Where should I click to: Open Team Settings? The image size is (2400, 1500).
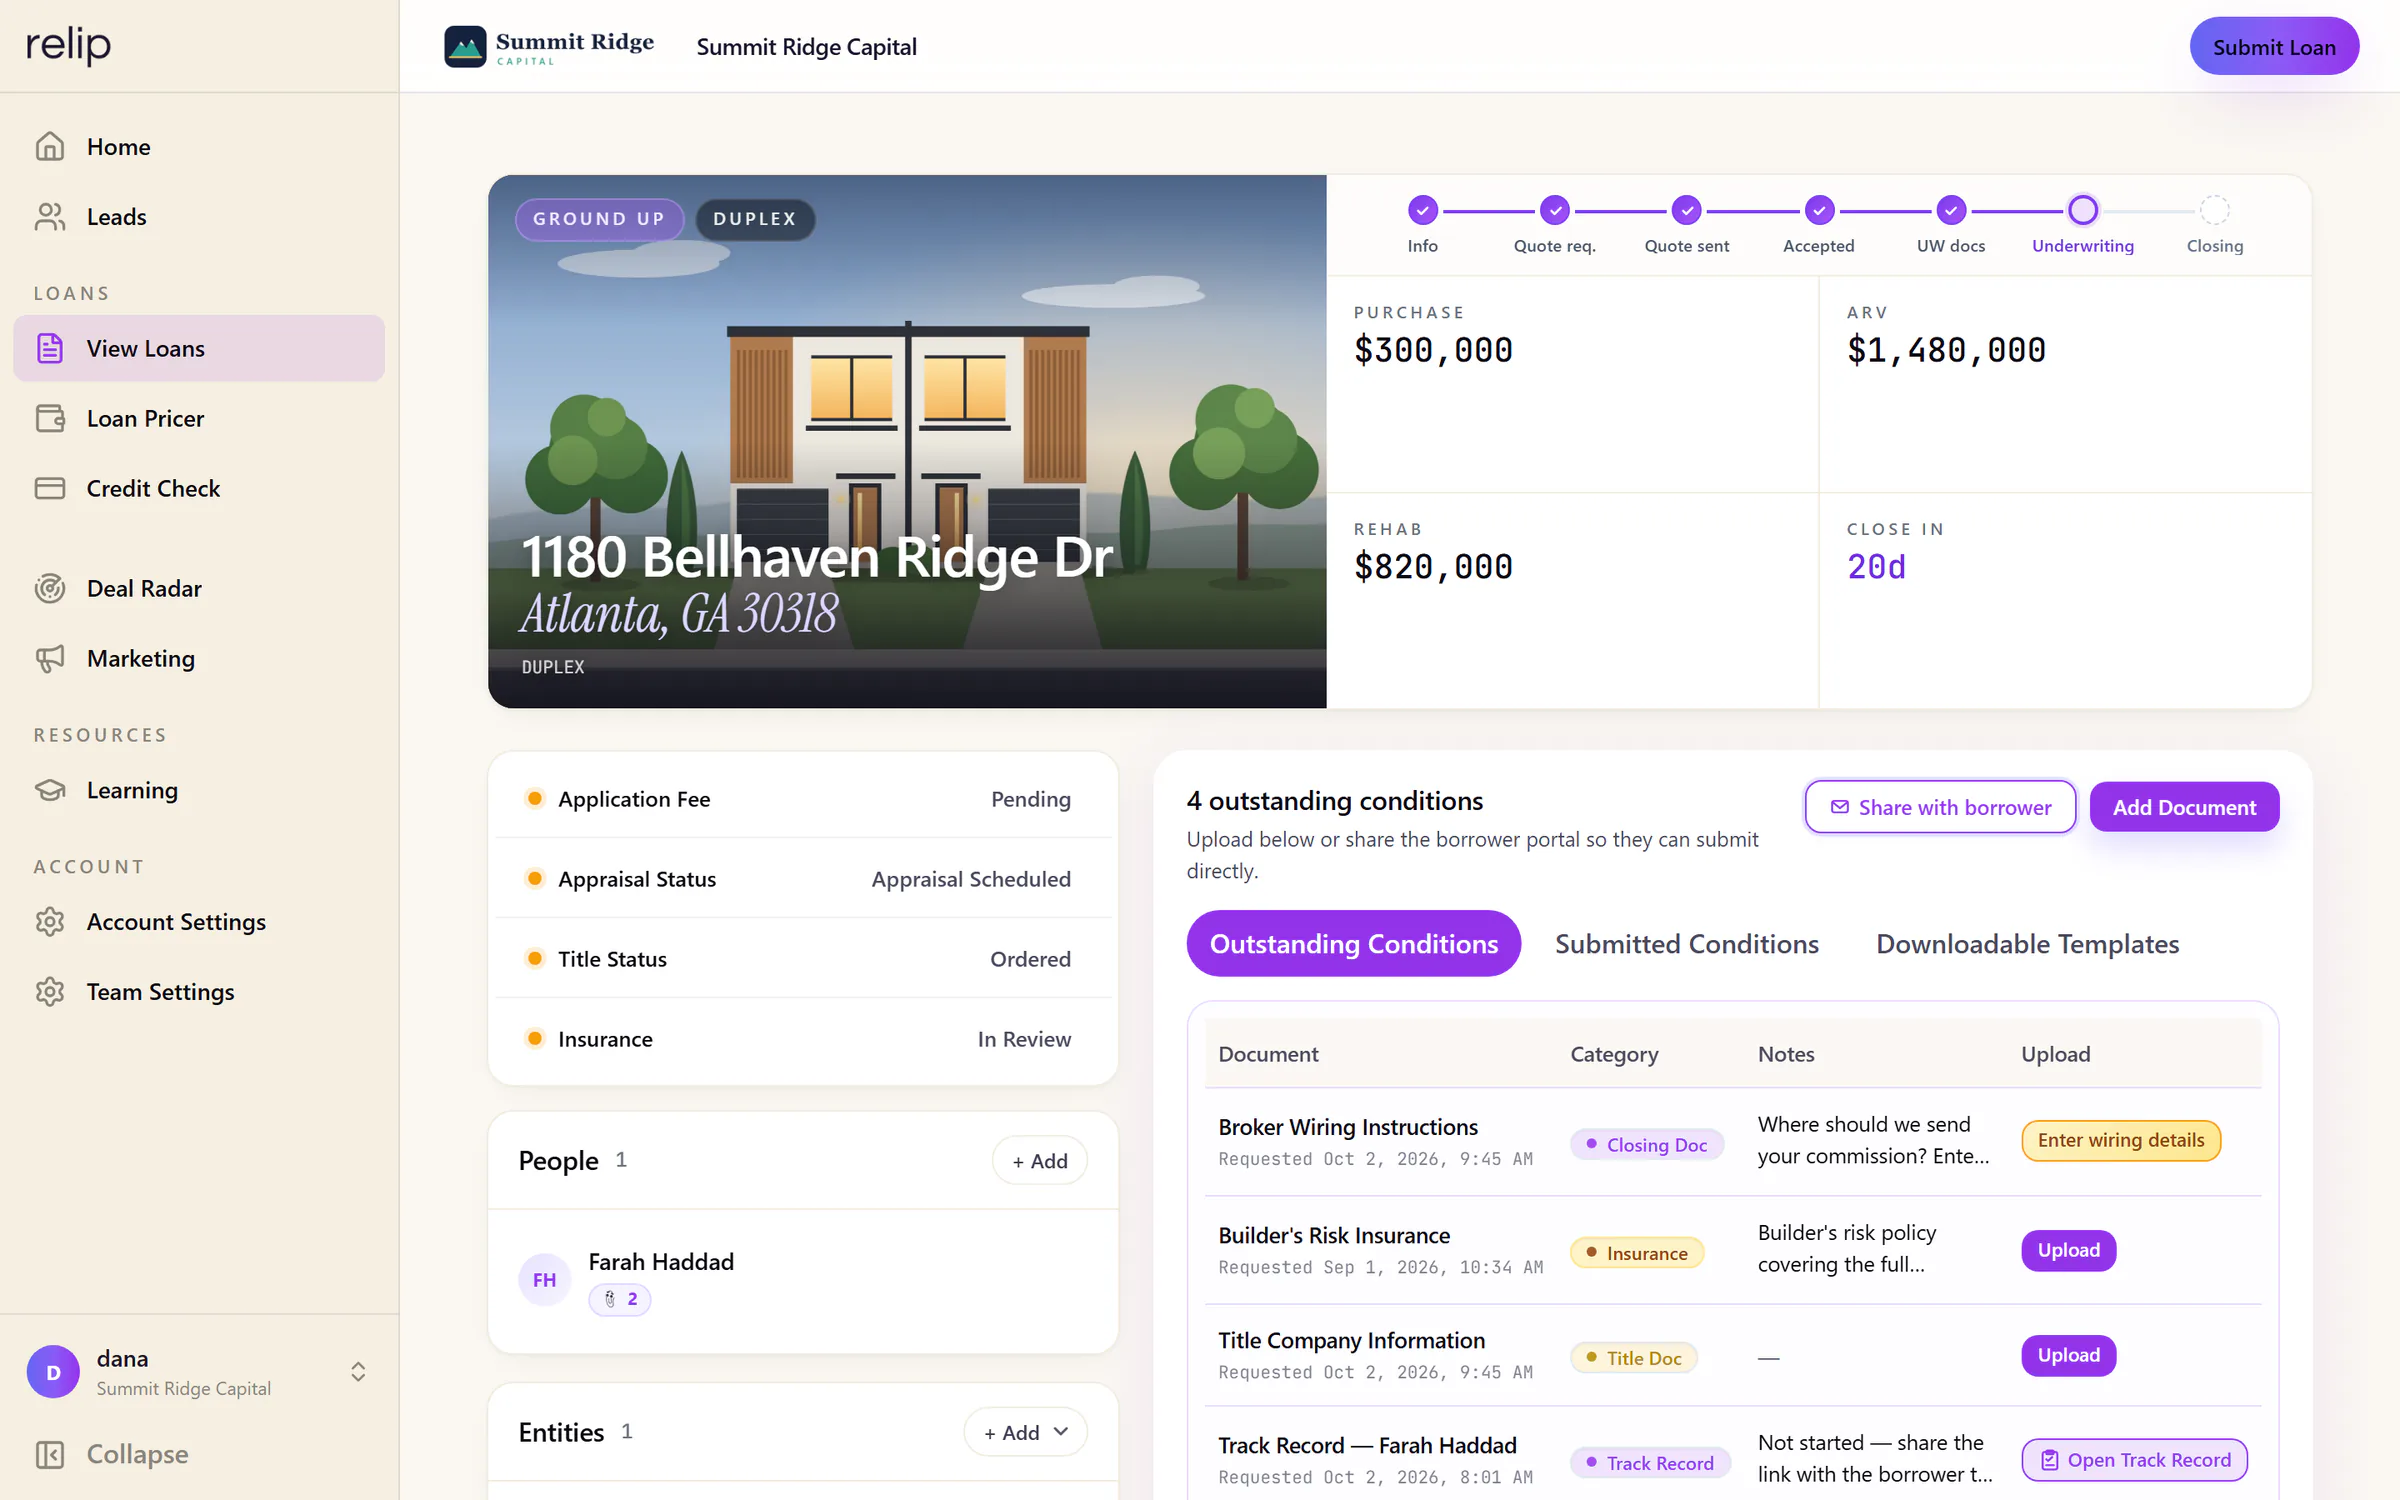click(x=199, y=991)
